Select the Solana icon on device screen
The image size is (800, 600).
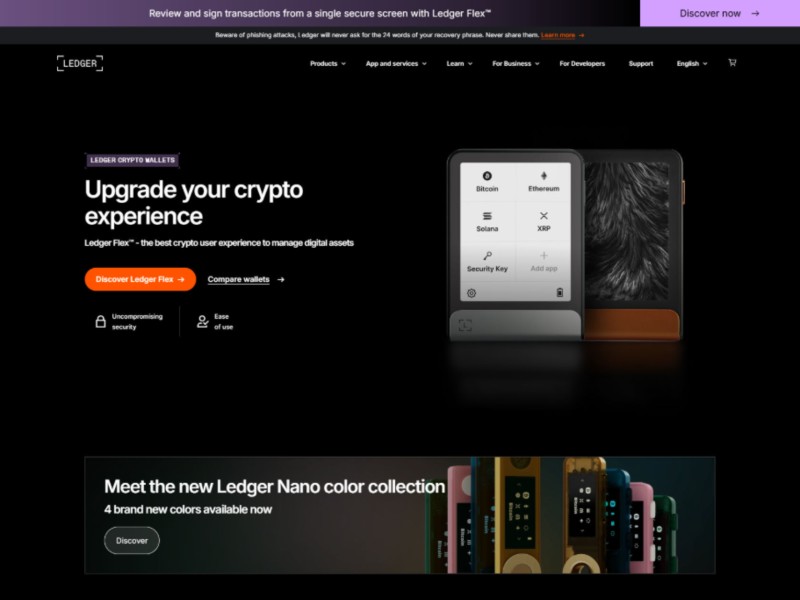pos(487,216)
